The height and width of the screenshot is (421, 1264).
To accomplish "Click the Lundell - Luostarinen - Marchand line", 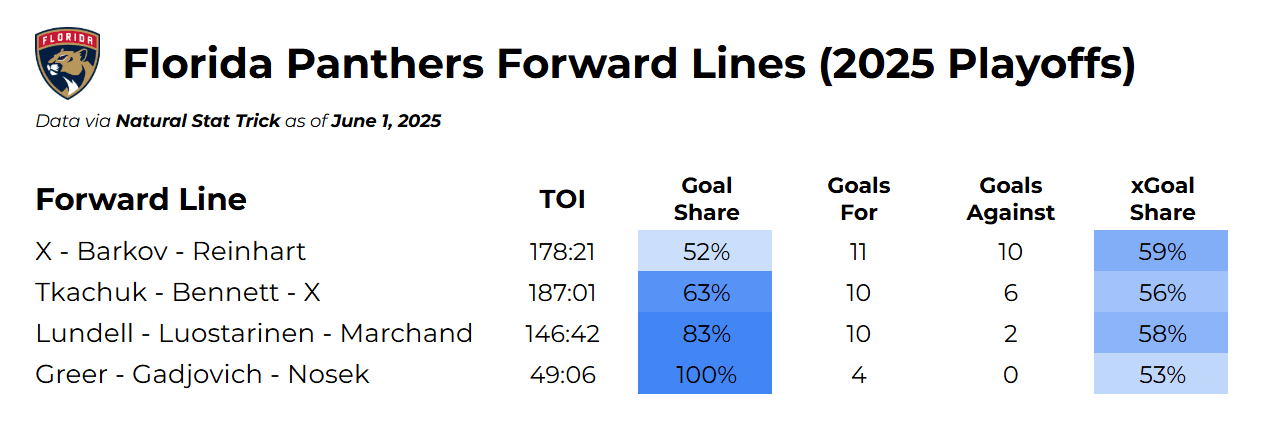I will click(254, 333).
